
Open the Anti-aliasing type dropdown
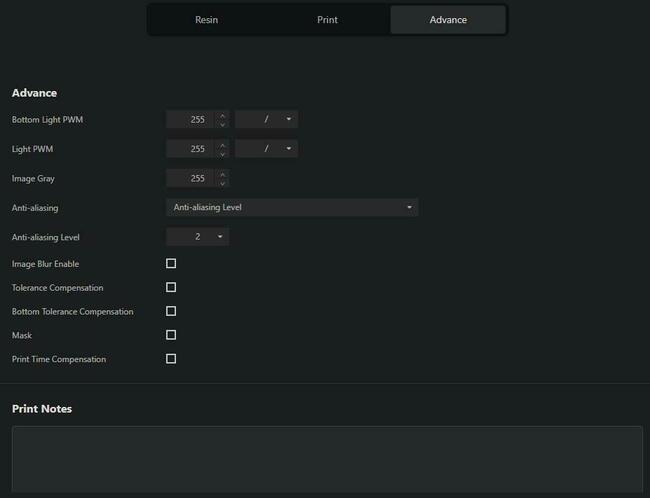click(x=291, y=208)
